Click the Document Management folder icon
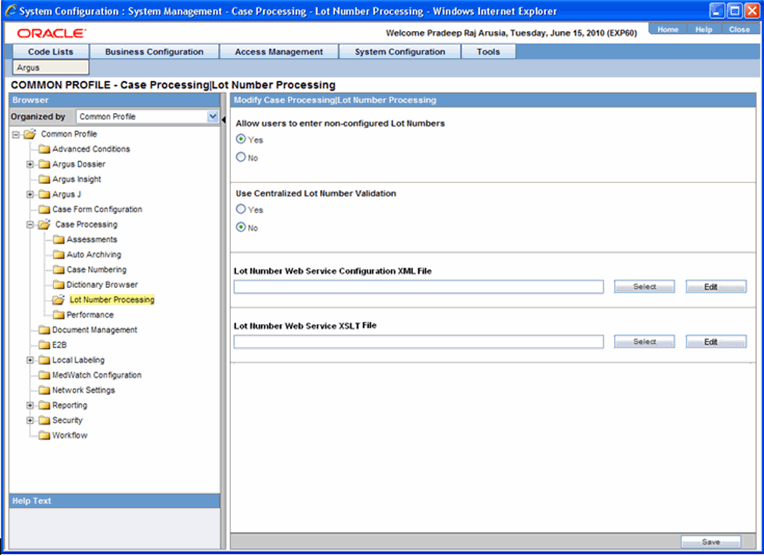The image size is (764, 556). tap(44, 330)
